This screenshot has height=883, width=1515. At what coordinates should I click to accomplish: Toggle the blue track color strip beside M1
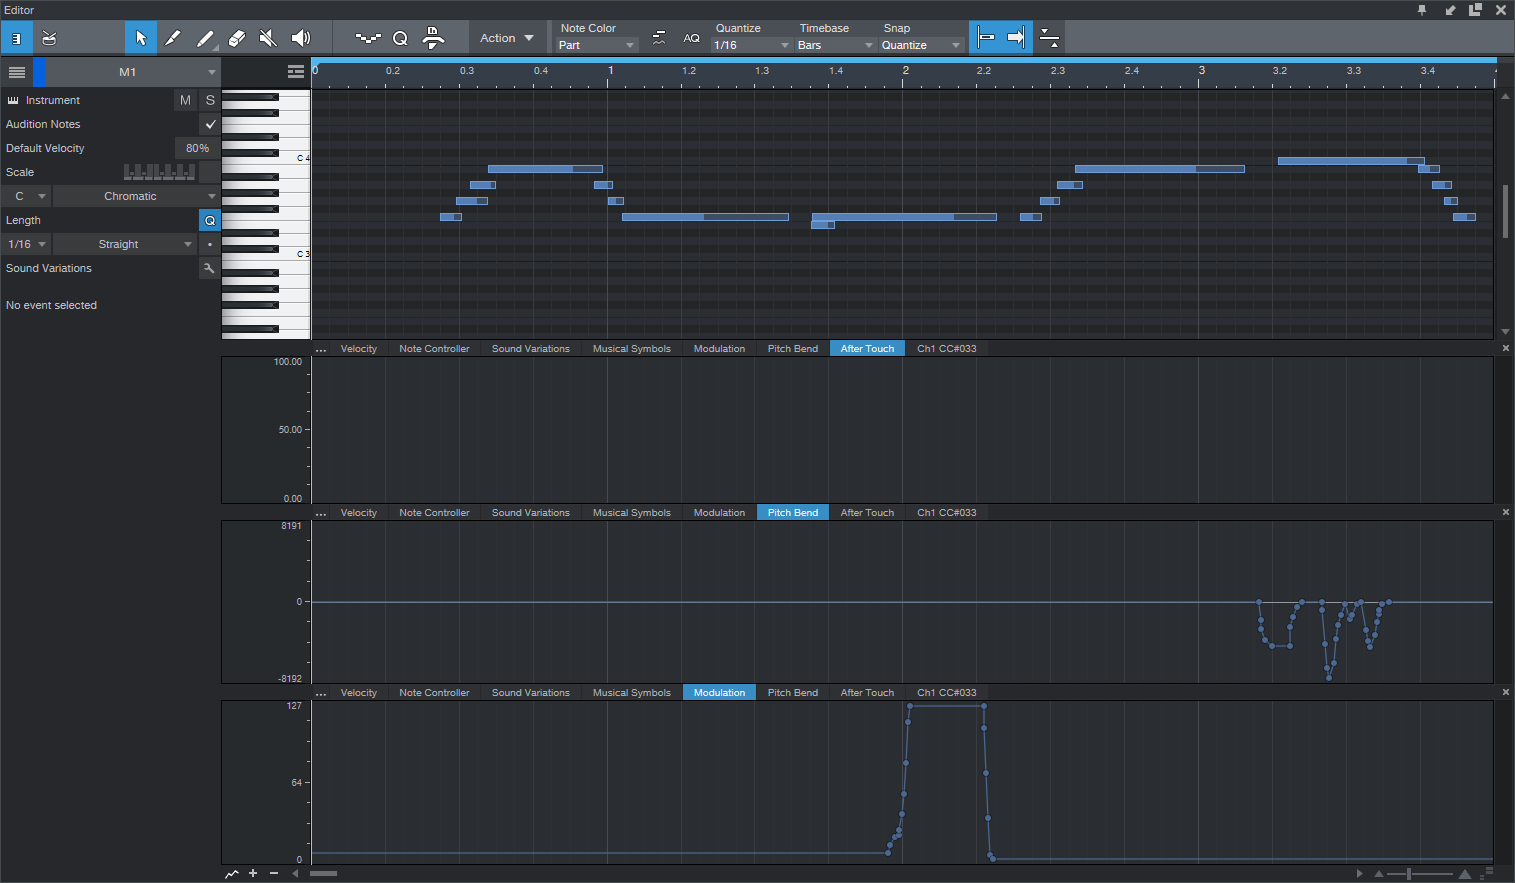[39, 72]
